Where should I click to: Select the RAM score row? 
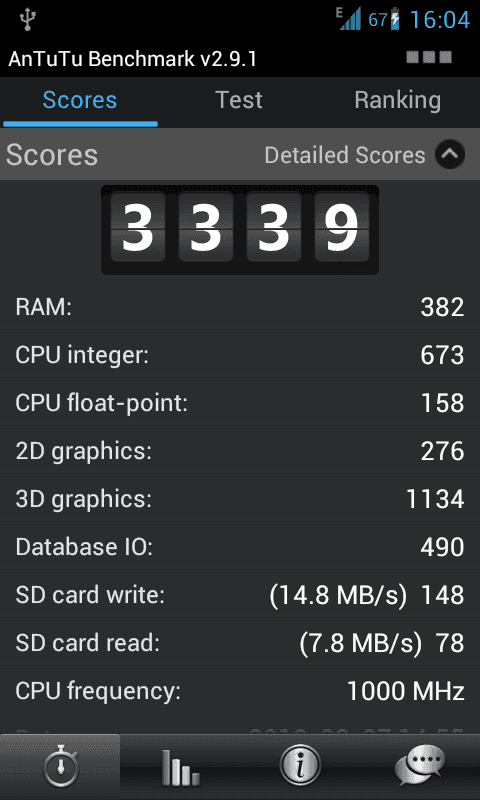pyautogui.click(x=240, y=307)
